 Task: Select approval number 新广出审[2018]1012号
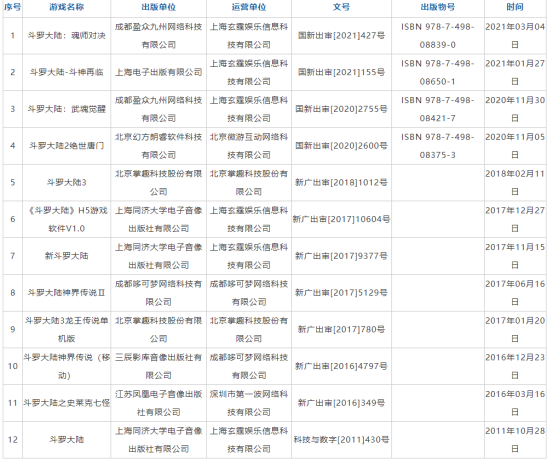[x=341, y=183]
